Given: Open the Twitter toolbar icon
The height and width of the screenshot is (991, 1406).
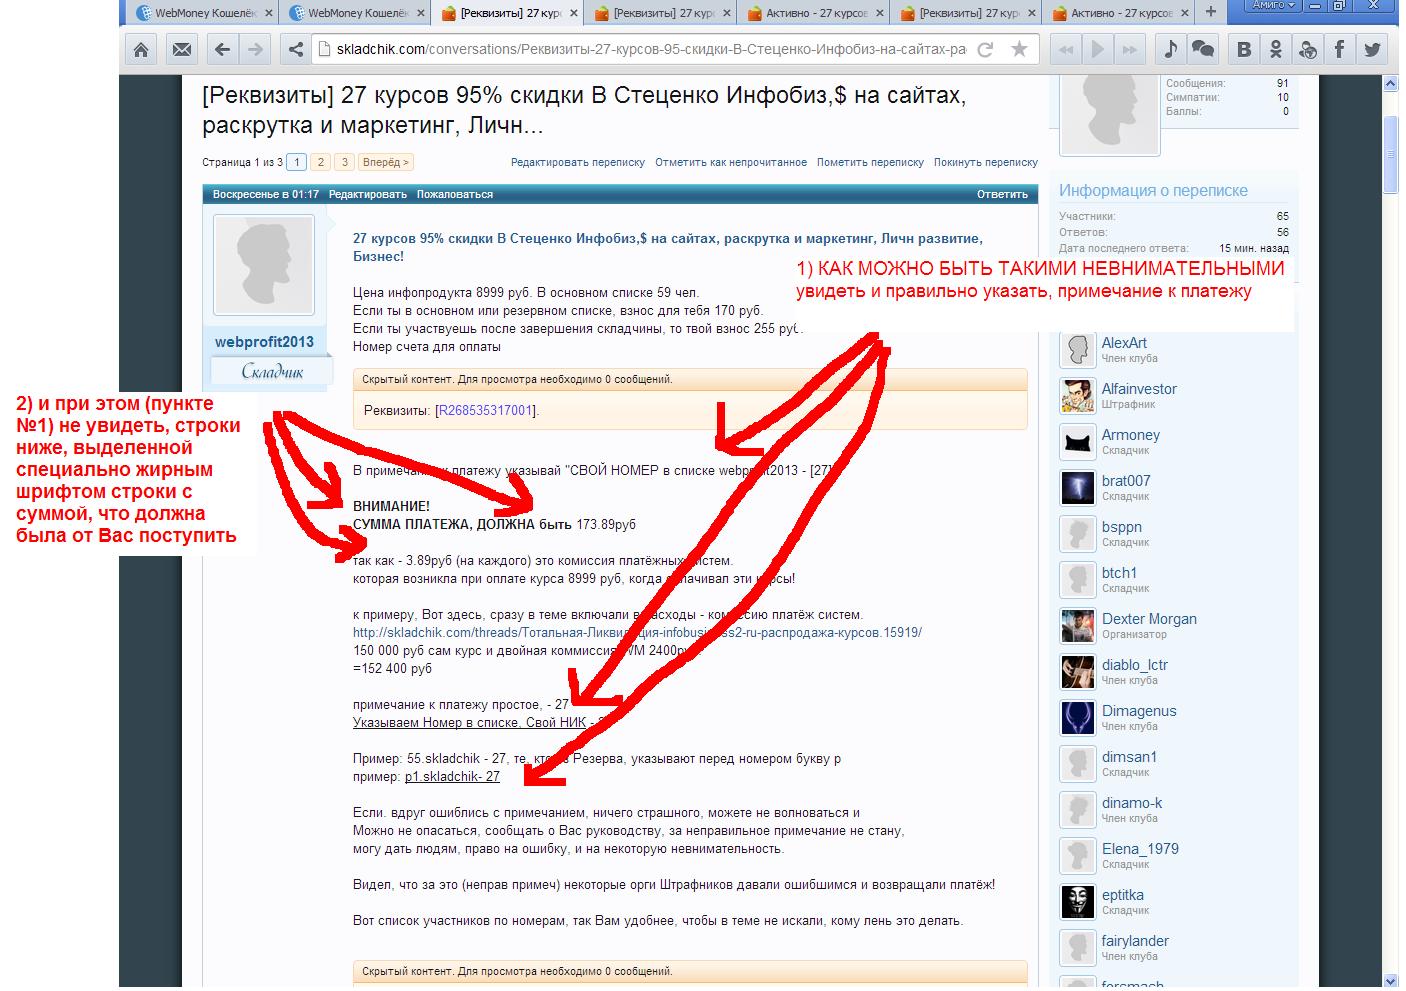Looking at the screenshot, I should point(1373,49).
